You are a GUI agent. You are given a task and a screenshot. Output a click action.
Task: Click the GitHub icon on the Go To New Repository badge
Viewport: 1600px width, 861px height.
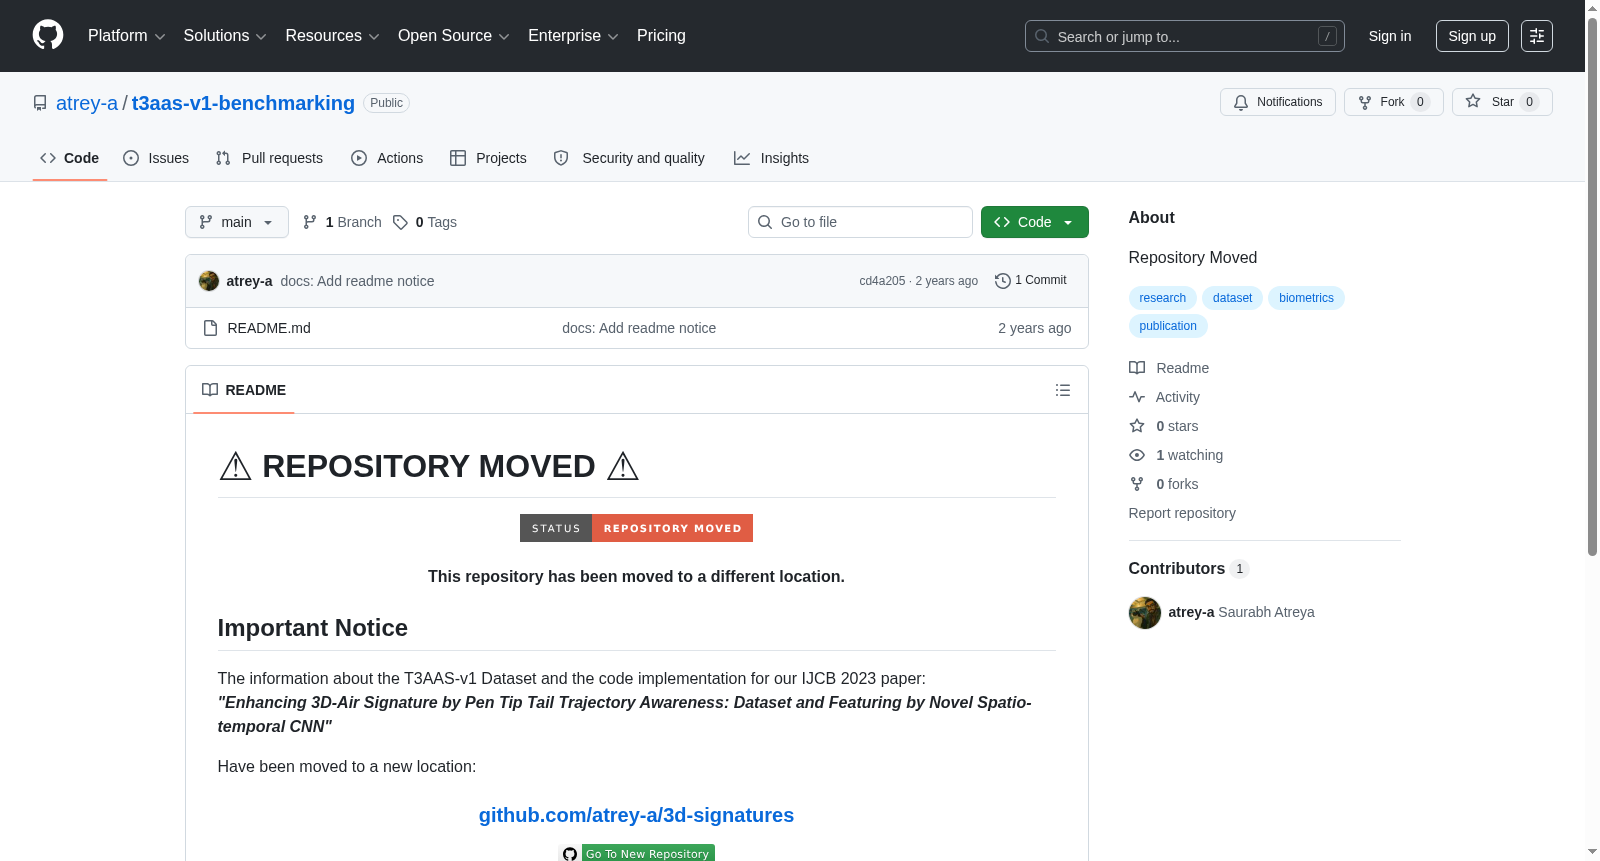570,854
